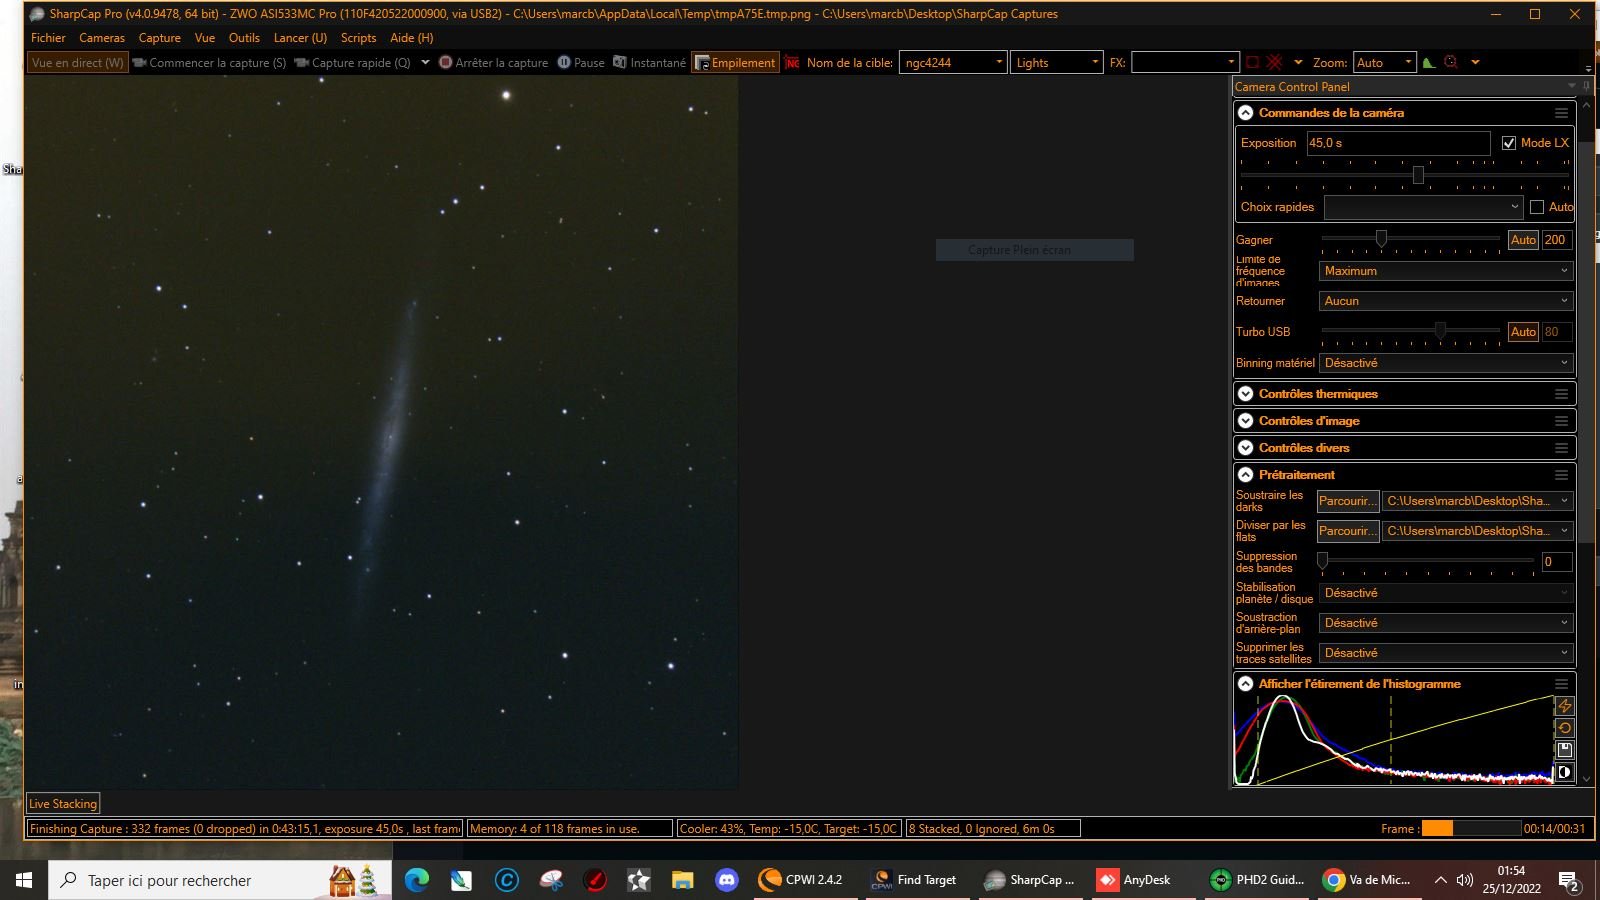Open hamburger menu of Contrôles d'image
The width and height of the screenshot is (1600, 900).
[x=1561, y=421]
